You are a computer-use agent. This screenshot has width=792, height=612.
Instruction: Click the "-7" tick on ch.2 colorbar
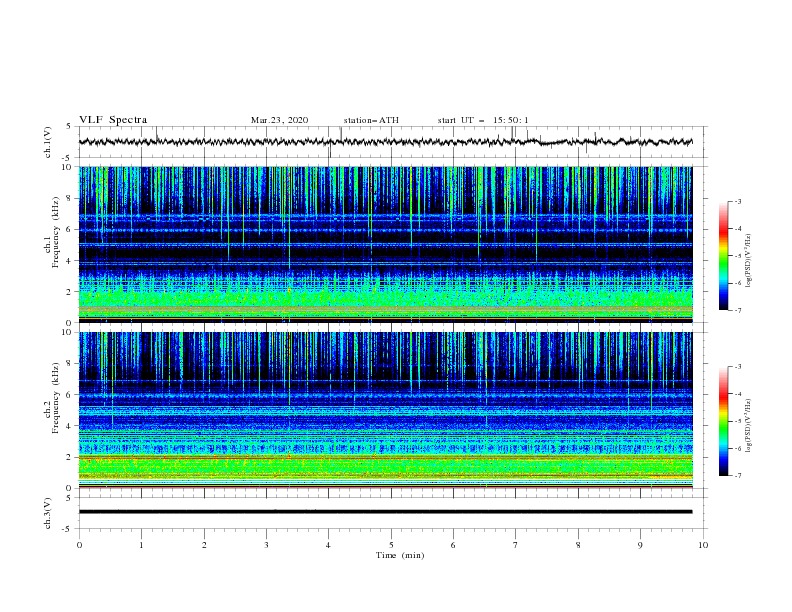pyautogui.click(x=737, y=475)
